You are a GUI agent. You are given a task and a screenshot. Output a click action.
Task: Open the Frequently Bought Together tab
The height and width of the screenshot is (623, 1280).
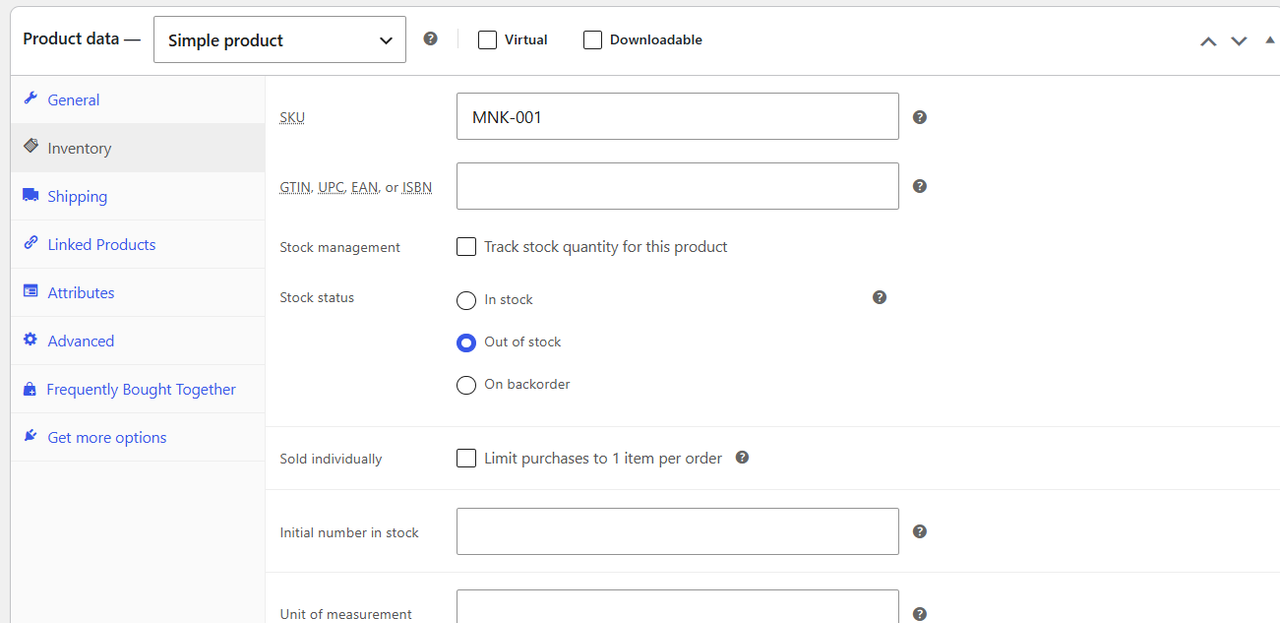(138, 389)
